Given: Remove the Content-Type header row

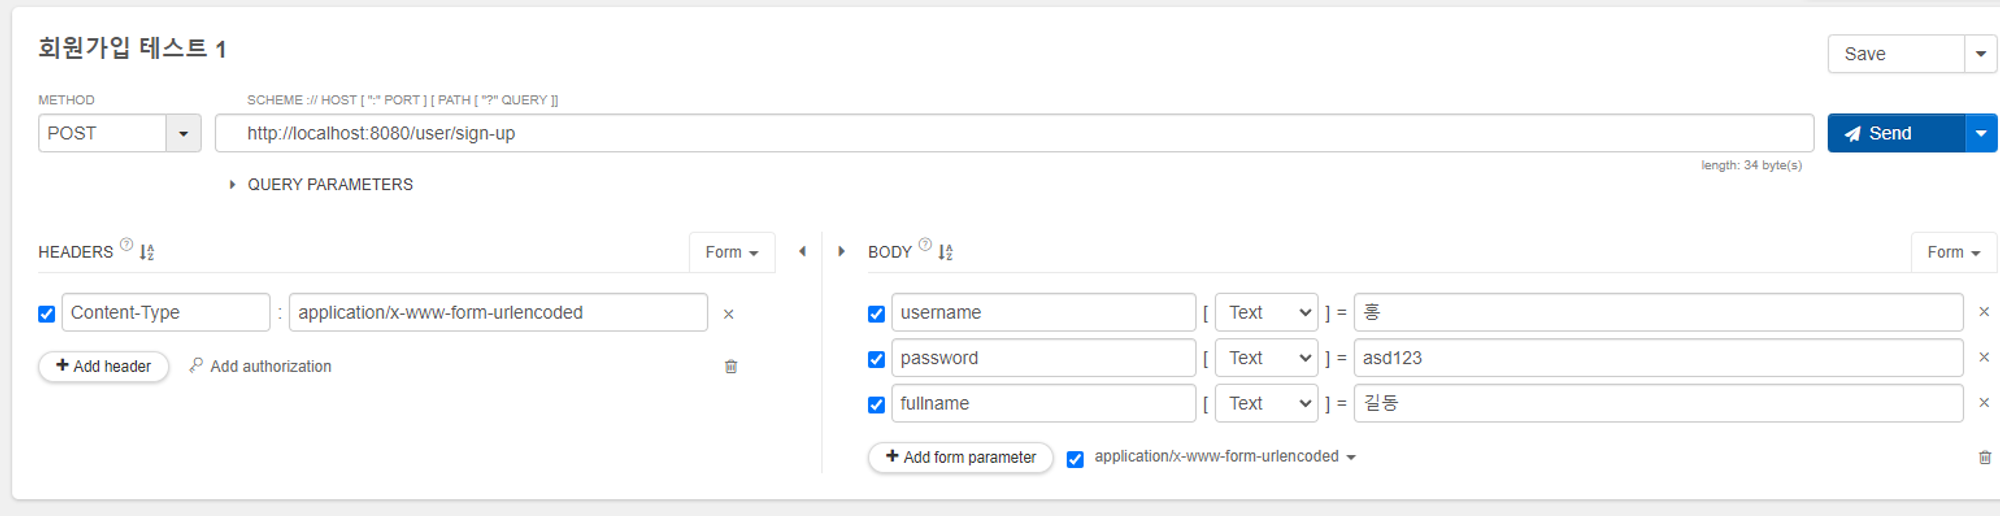Looking at the screenshot, I should click(x=728, y=314).
